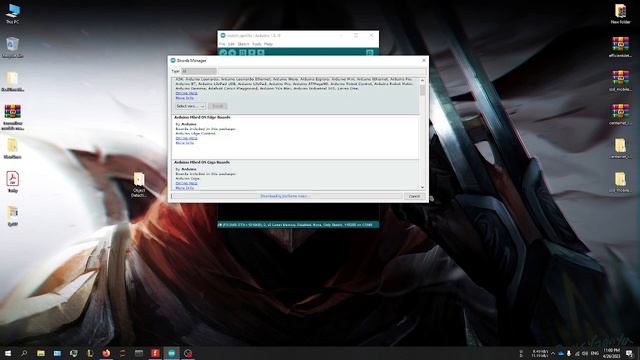Click the New sketch icon in Arduino toolbar
Screen dimensions: 640x360
click(242, 53)
